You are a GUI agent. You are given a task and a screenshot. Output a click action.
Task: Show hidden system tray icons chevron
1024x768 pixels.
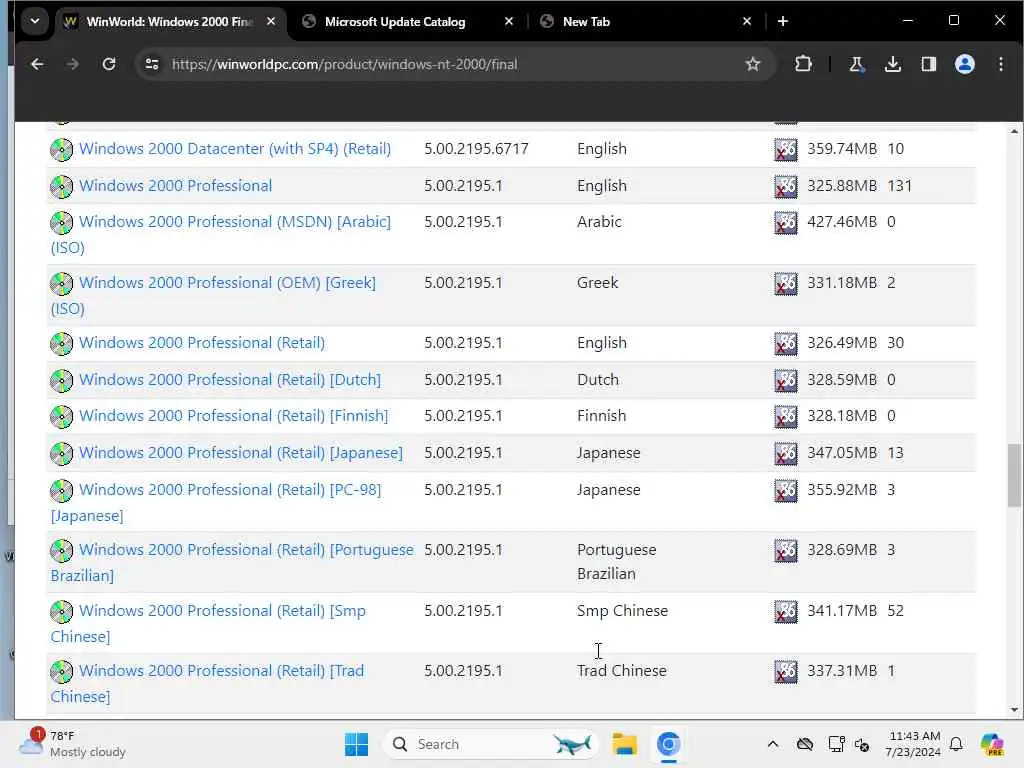773,744
